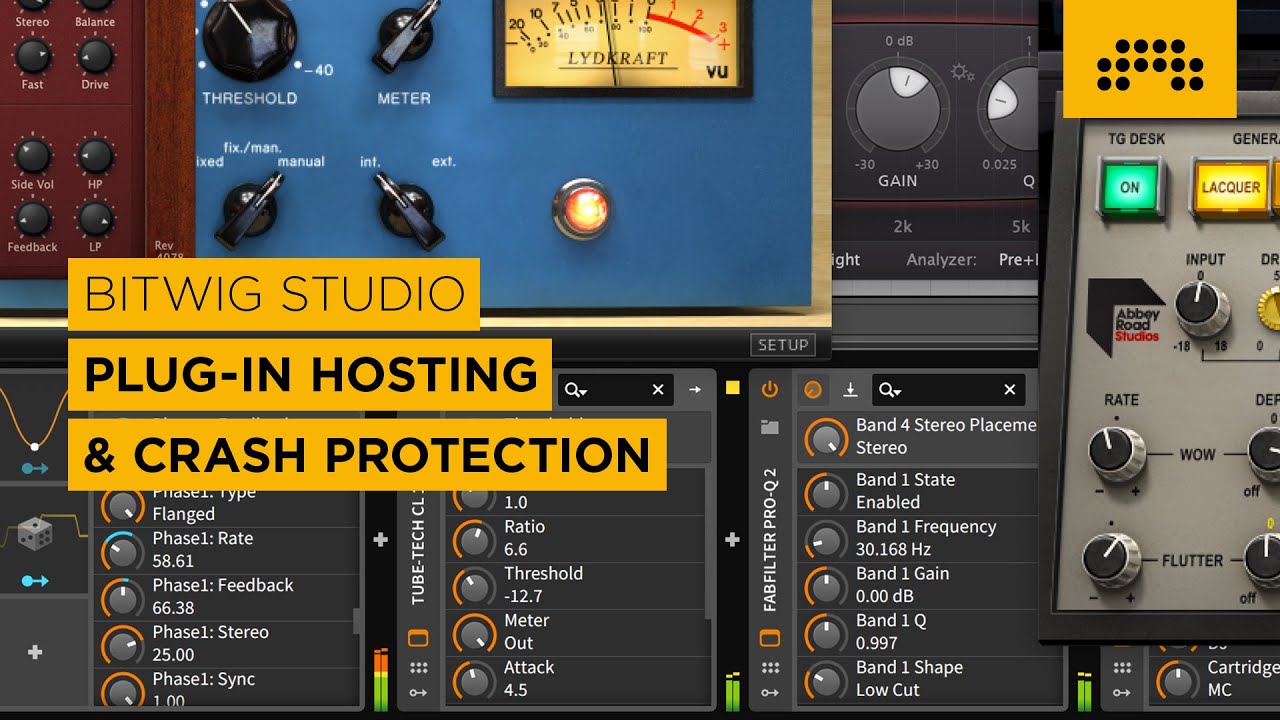The height and width of the screenshot is (720, 1280).
Task: Click the download arrow icon in FabFilter header
Action: pyautogui.click(x=850, y=390)
